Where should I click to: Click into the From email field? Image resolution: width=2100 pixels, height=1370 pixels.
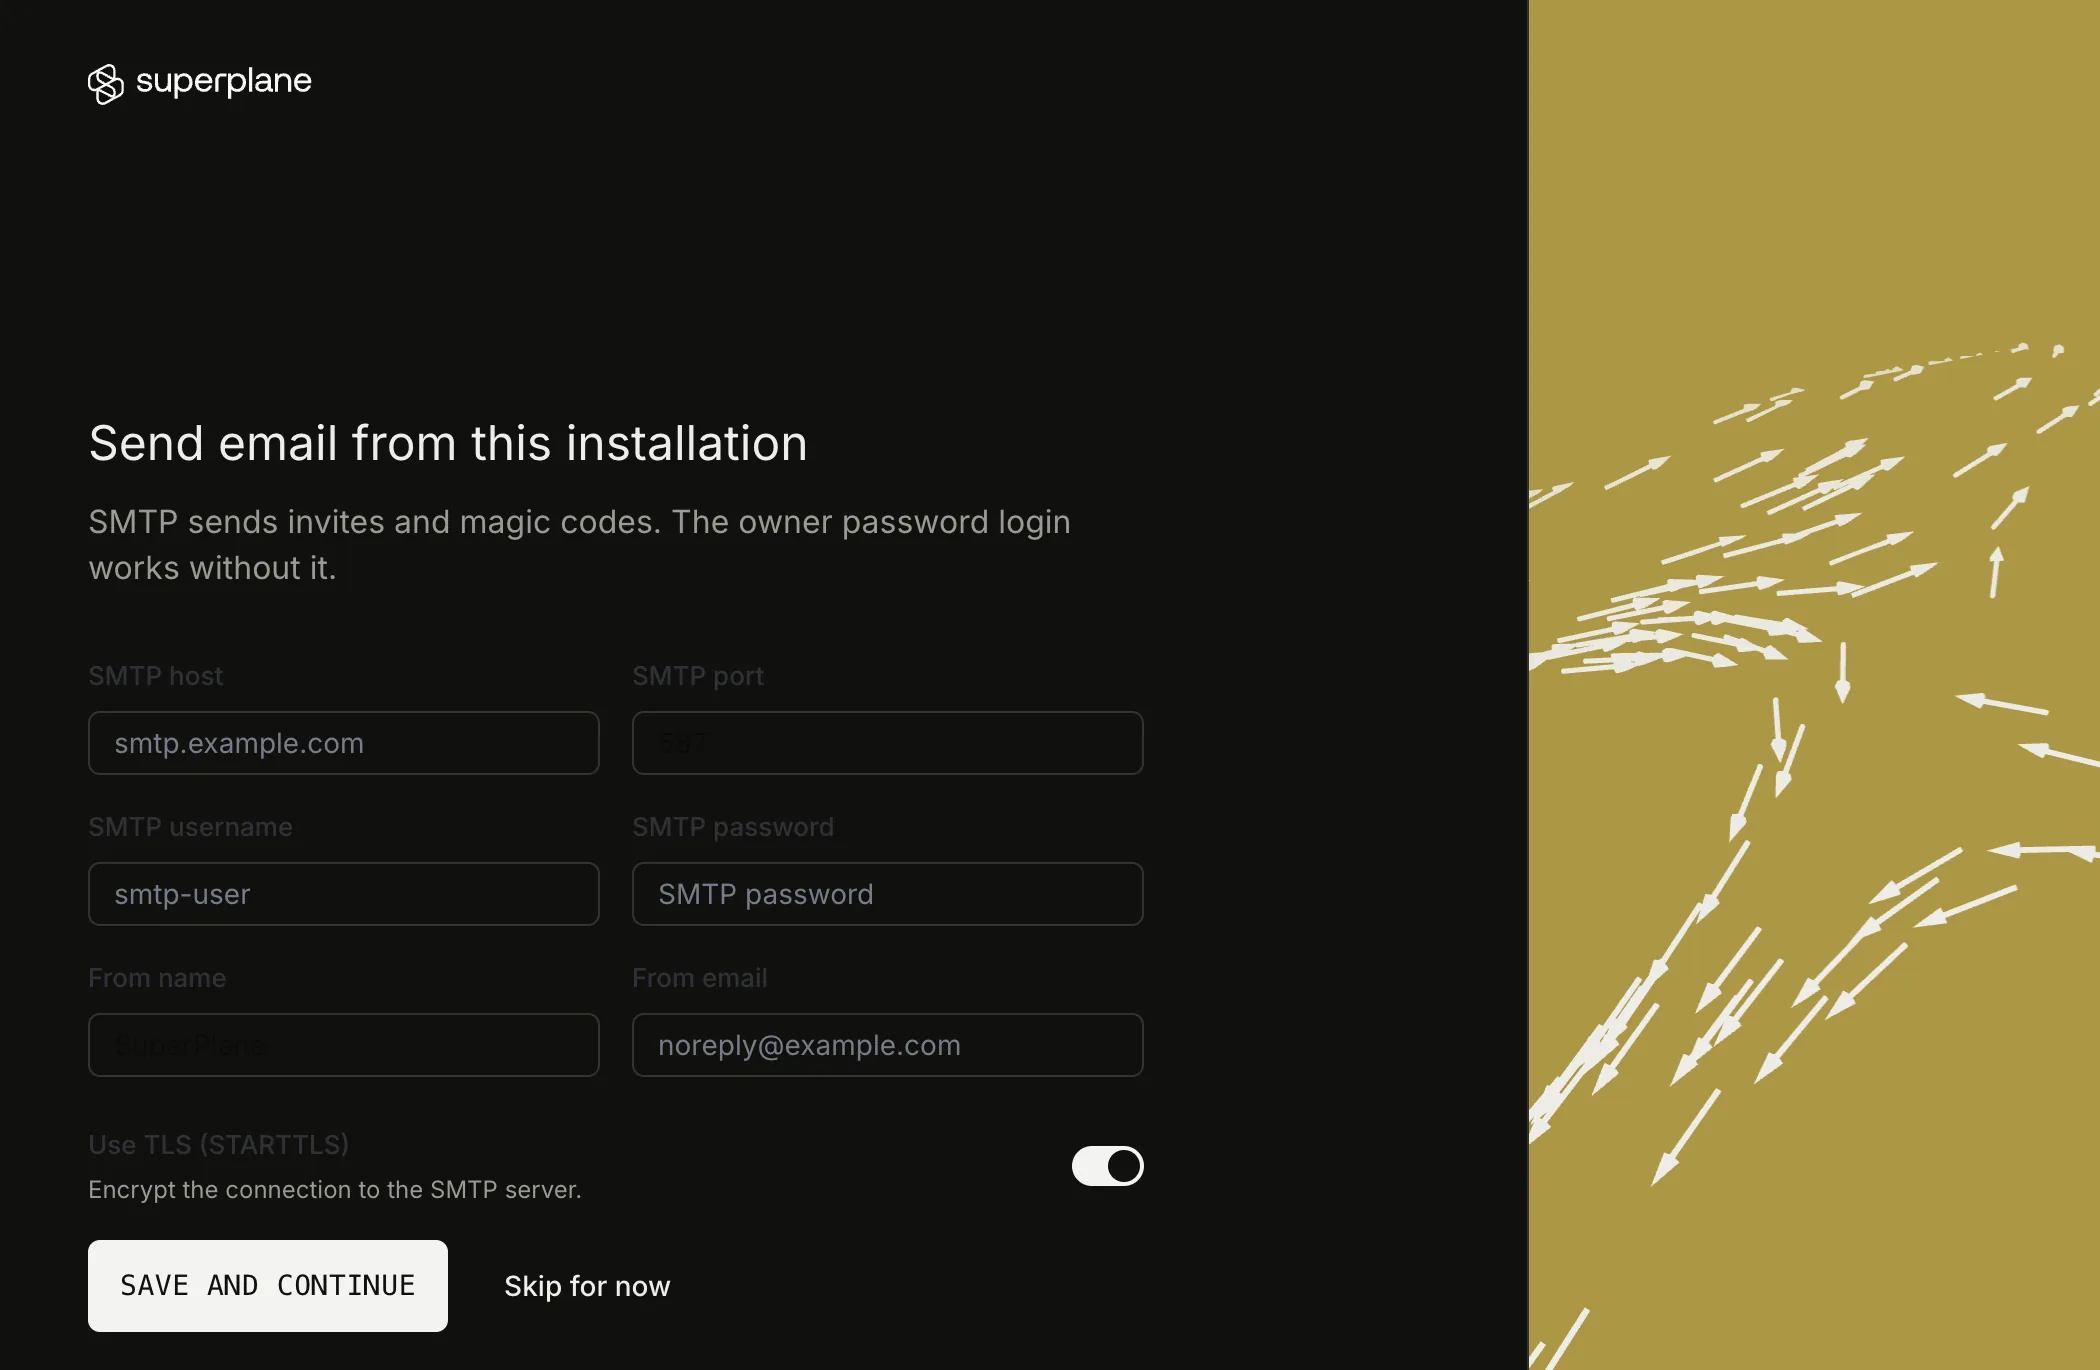pos(887,1045)
